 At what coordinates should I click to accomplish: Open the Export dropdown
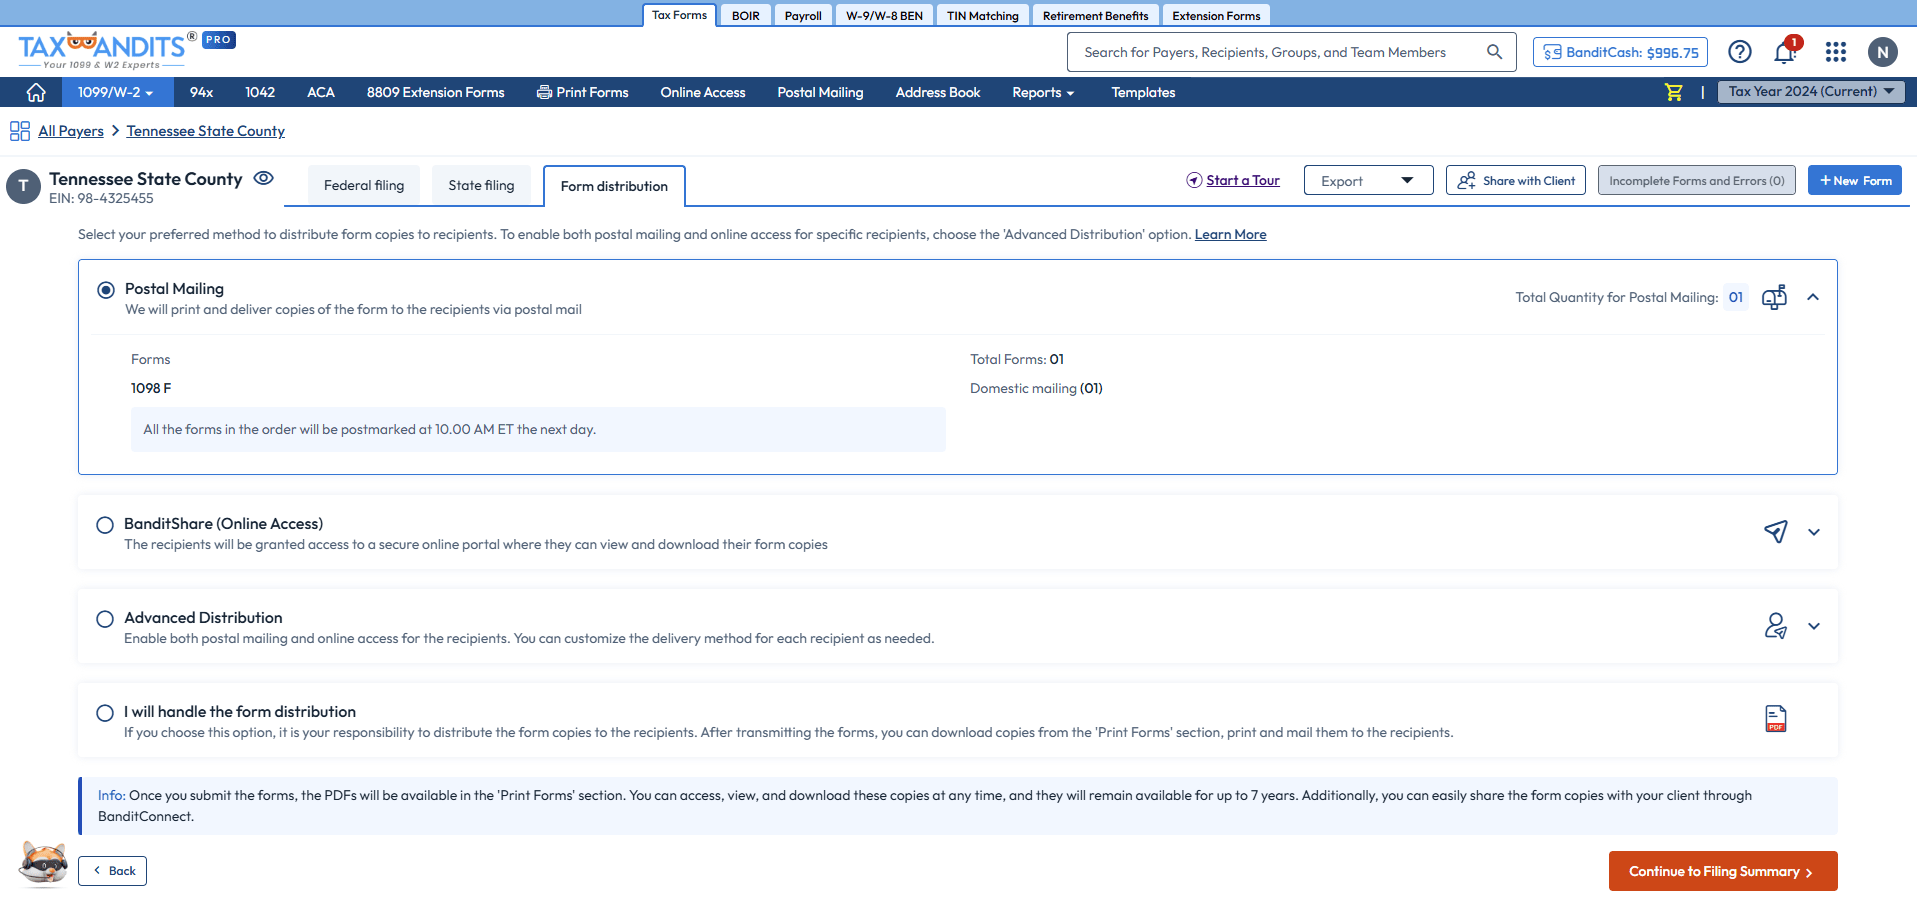pos(1368,181)
